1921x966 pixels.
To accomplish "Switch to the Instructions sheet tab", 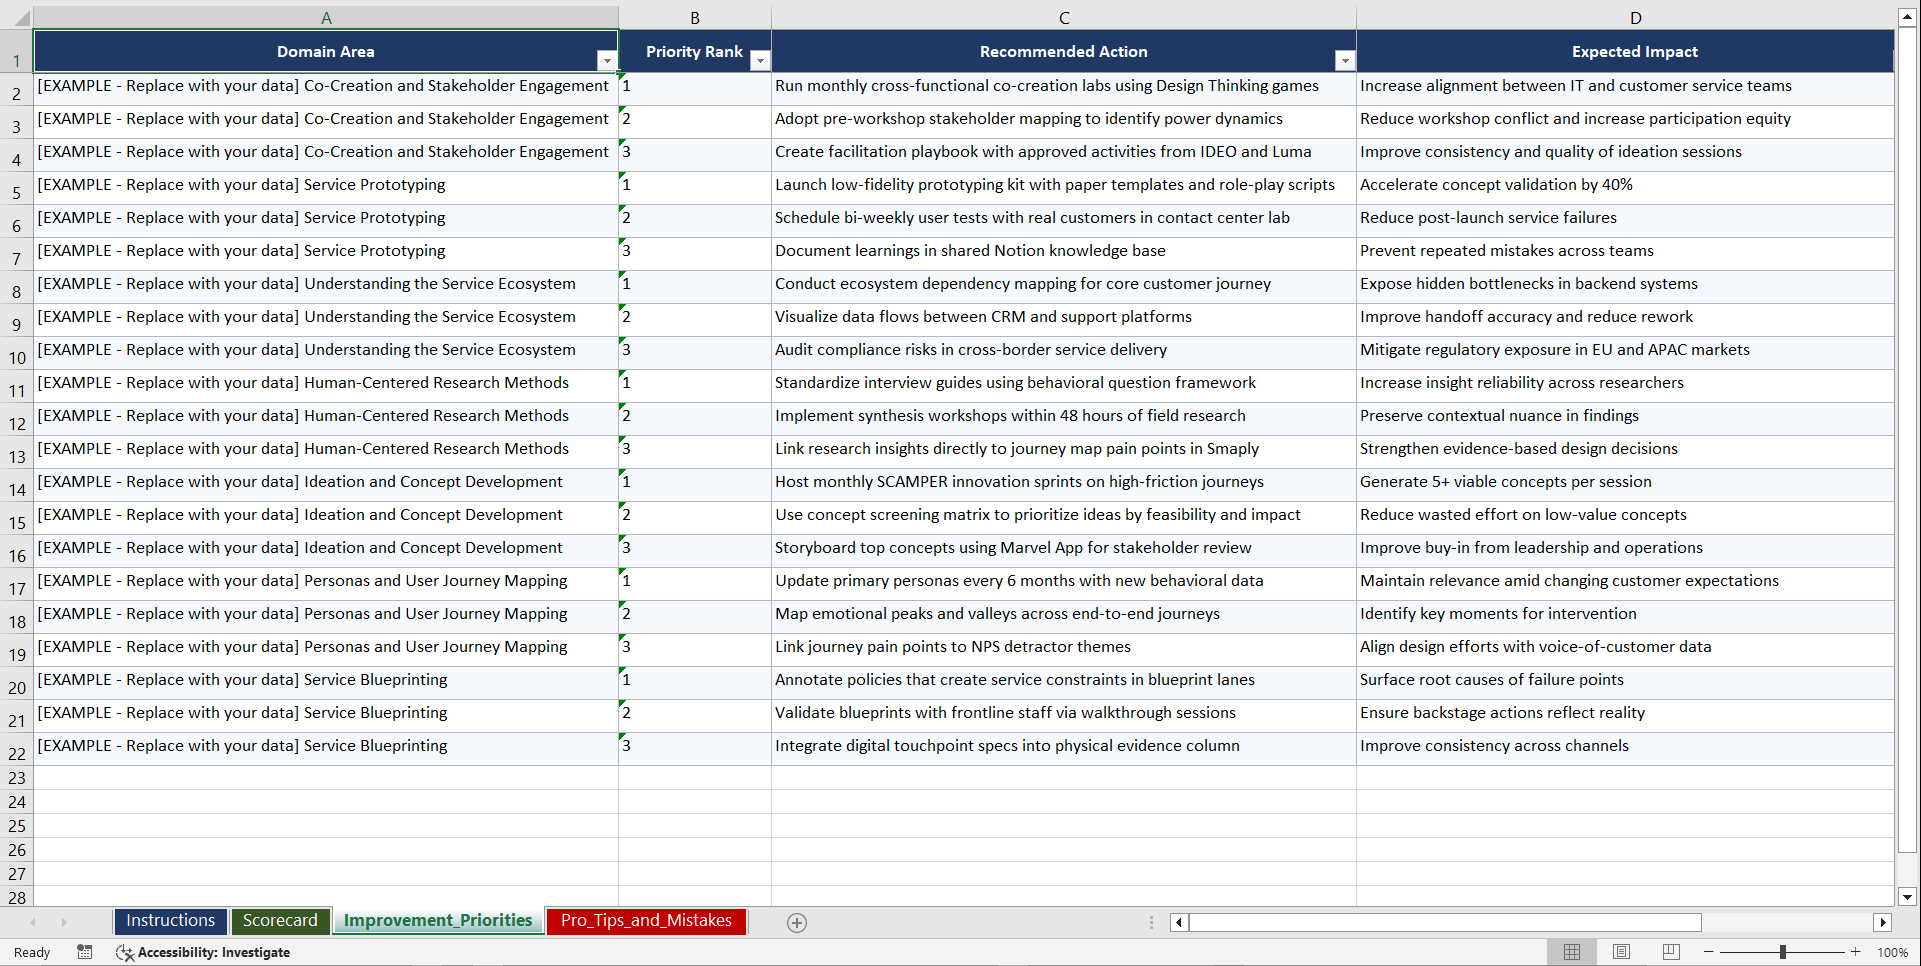I will tap(170, 920).
